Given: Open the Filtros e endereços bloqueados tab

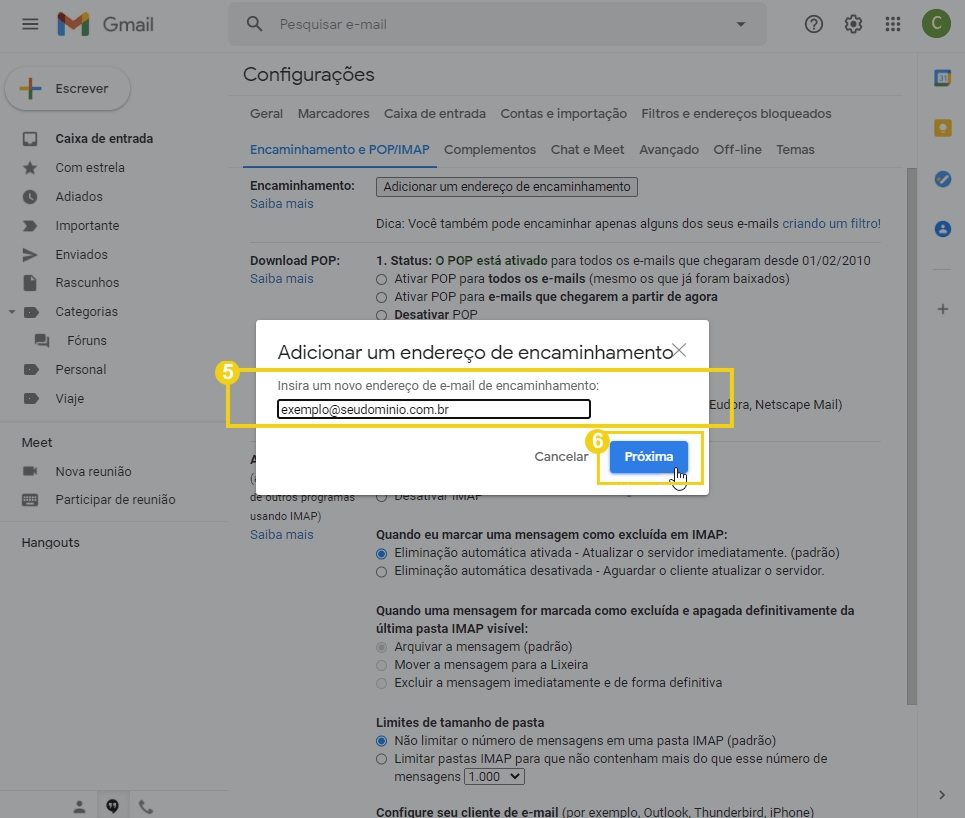Looking at the screenshot, I should 736,114.
